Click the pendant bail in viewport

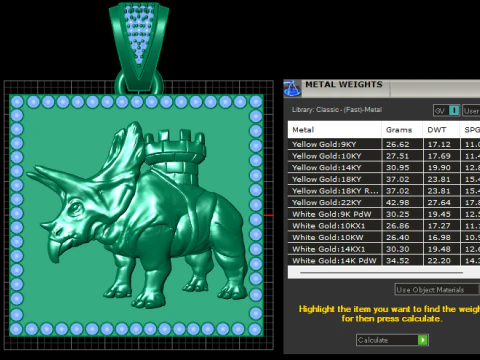(x=139, y=47)
